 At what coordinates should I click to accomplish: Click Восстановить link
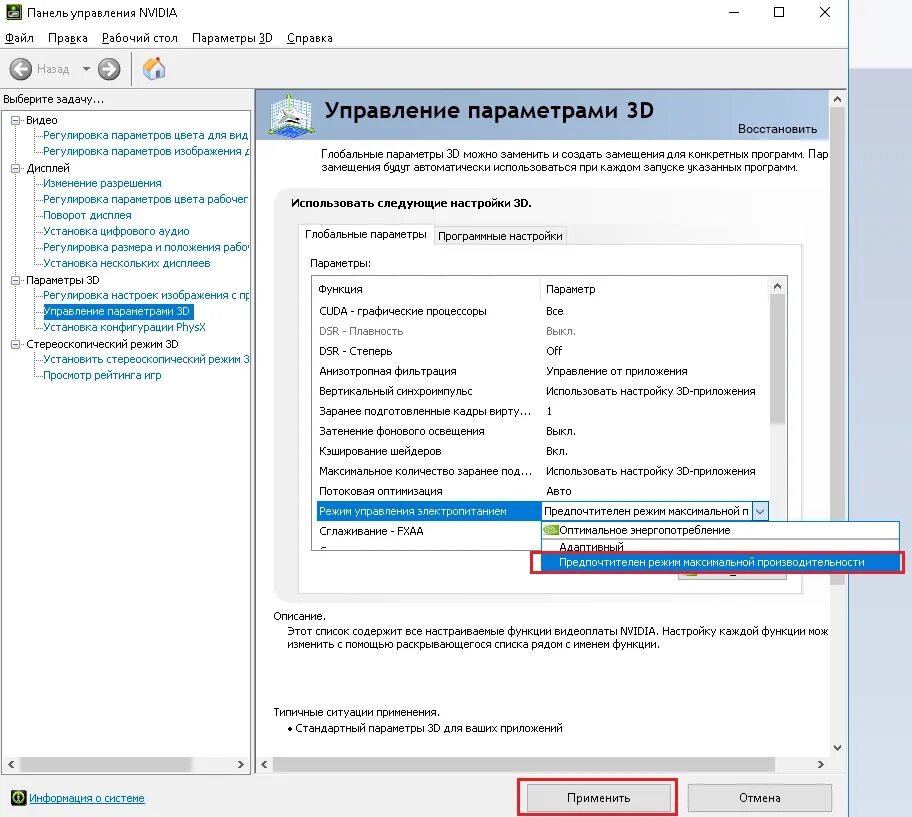pos(777,129)
